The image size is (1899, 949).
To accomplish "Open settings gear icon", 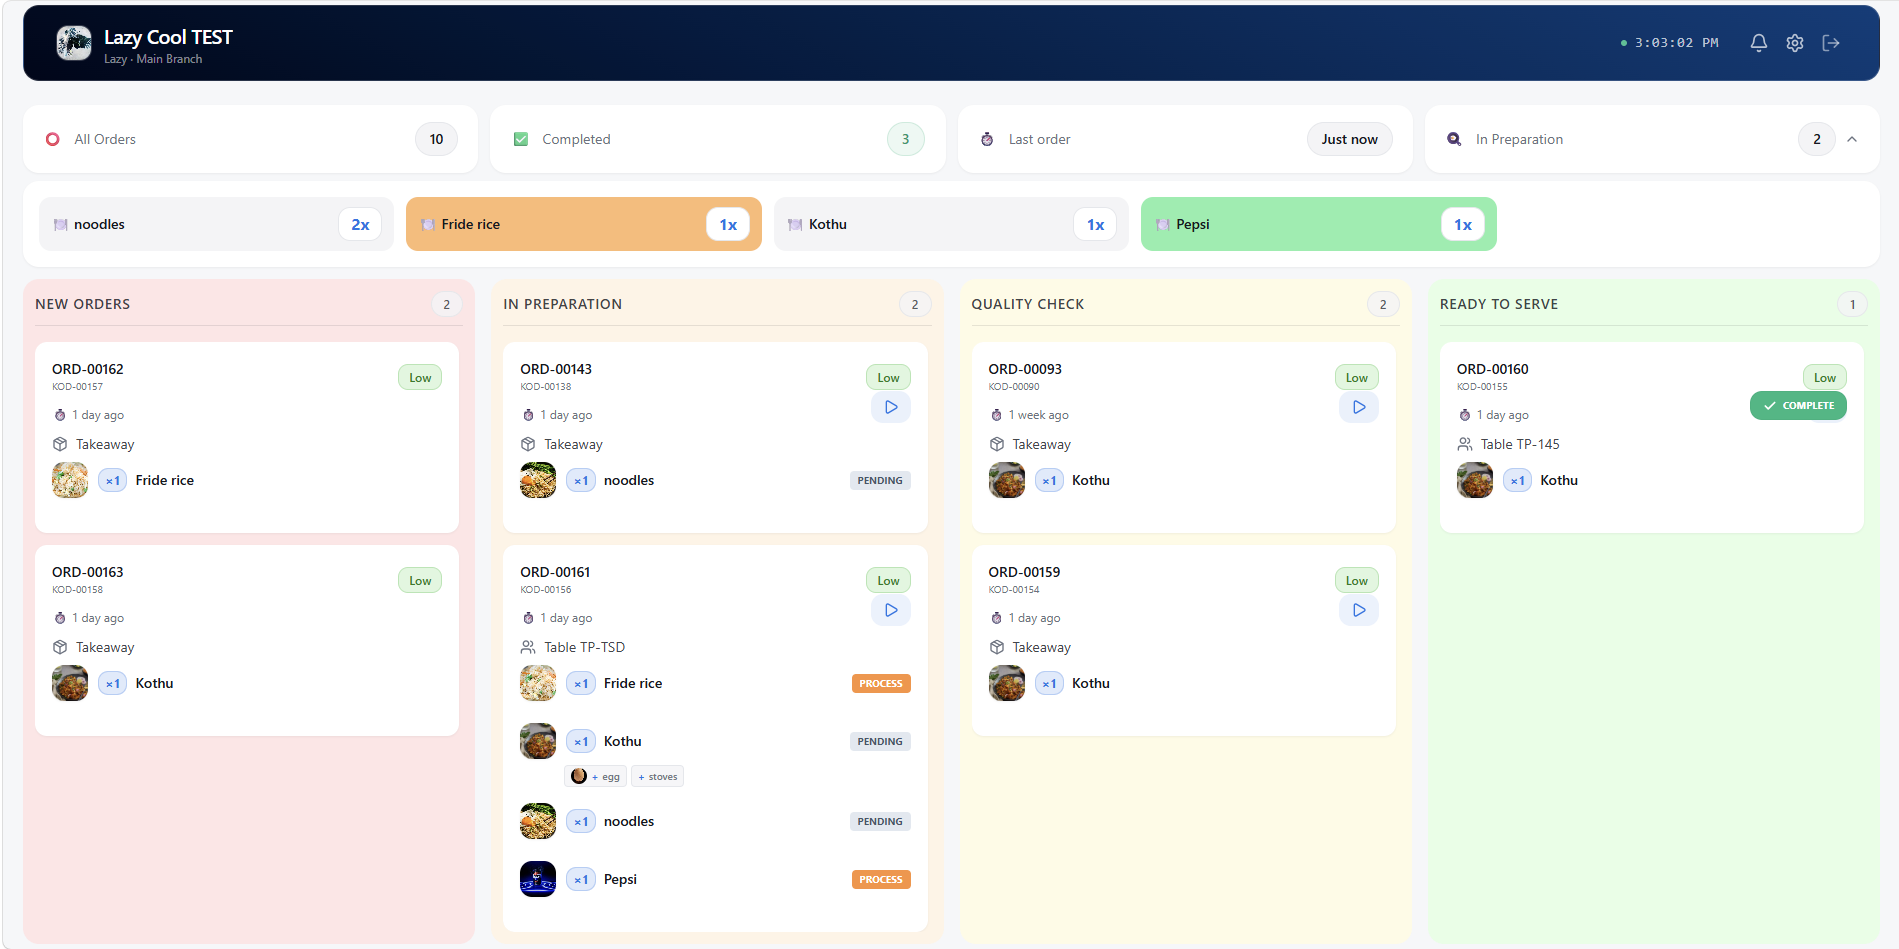I will coord(1795,43).
